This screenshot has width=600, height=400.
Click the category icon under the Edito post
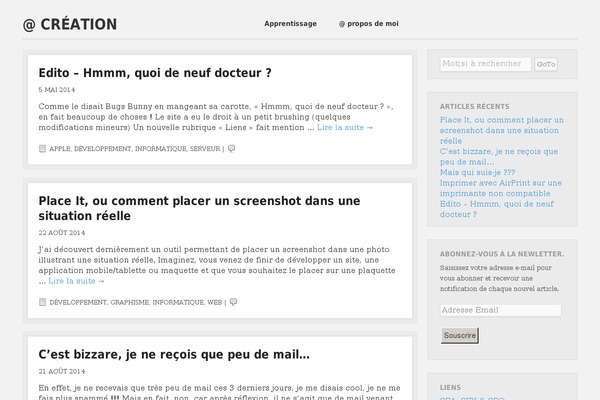click(x=42, y=149)
